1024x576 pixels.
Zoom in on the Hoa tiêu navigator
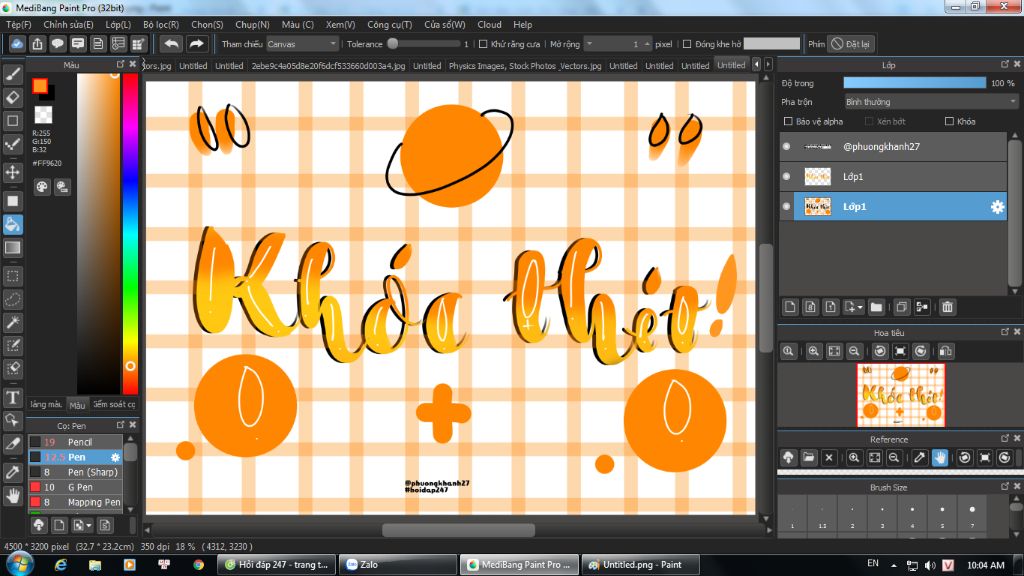(814, 351)
